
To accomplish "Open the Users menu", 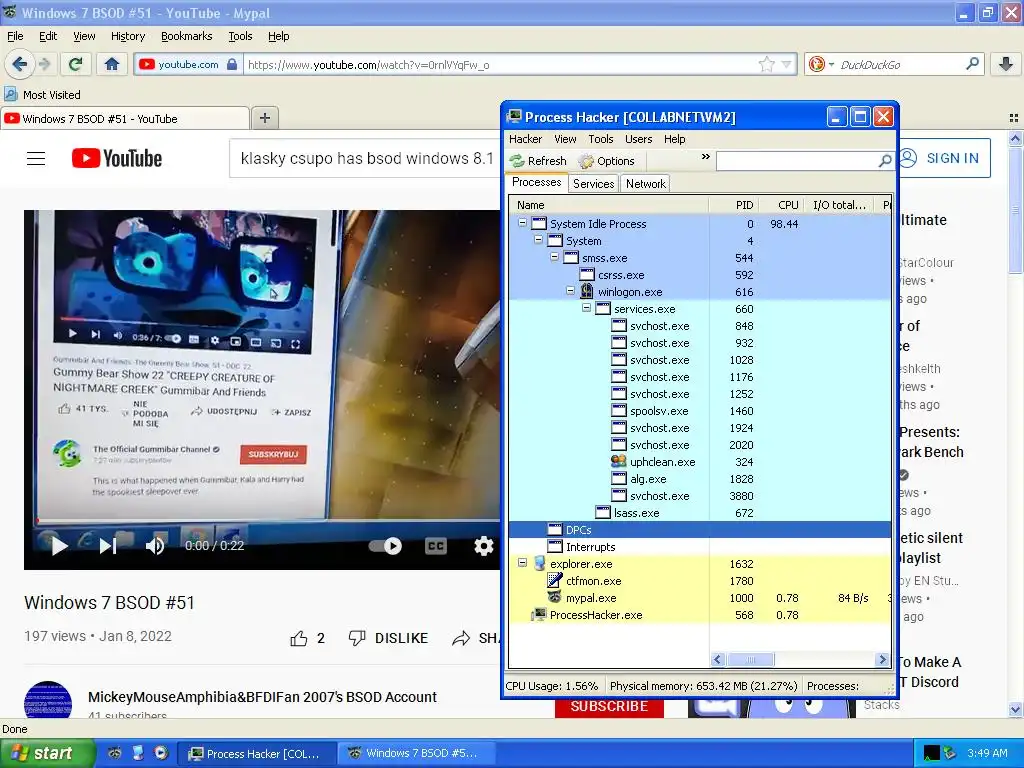I will coord(638,139).
